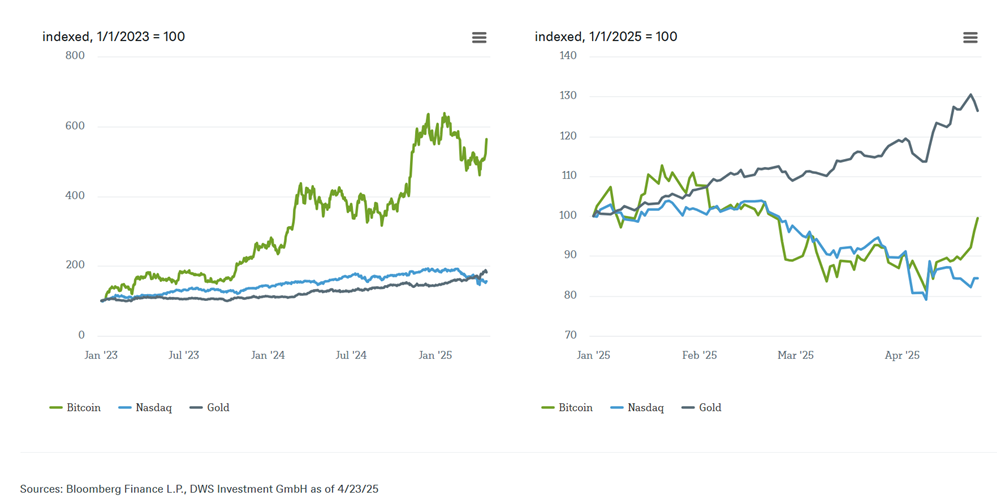Click the Jul '23 x-axis label

tap(183, 355)
